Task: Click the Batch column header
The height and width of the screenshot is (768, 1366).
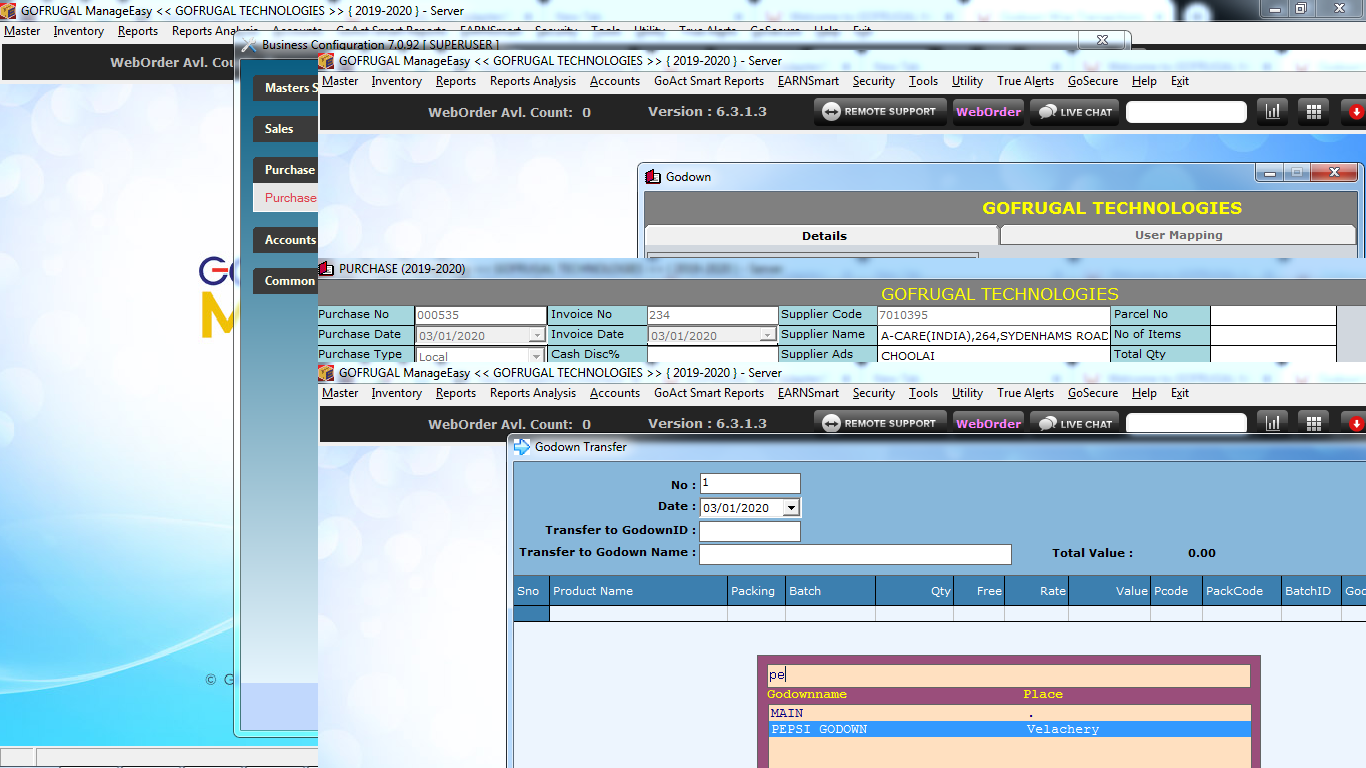Action: (830, 591)
